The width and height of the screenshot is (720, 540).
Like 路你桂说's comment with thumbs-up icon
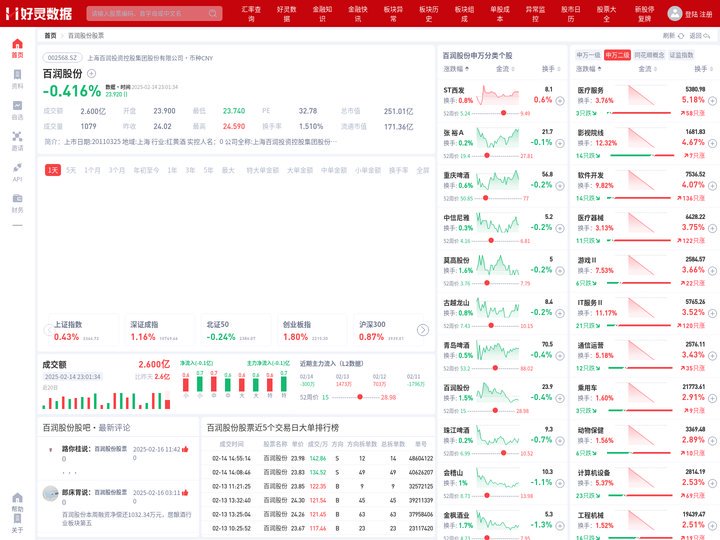(185, 449)
